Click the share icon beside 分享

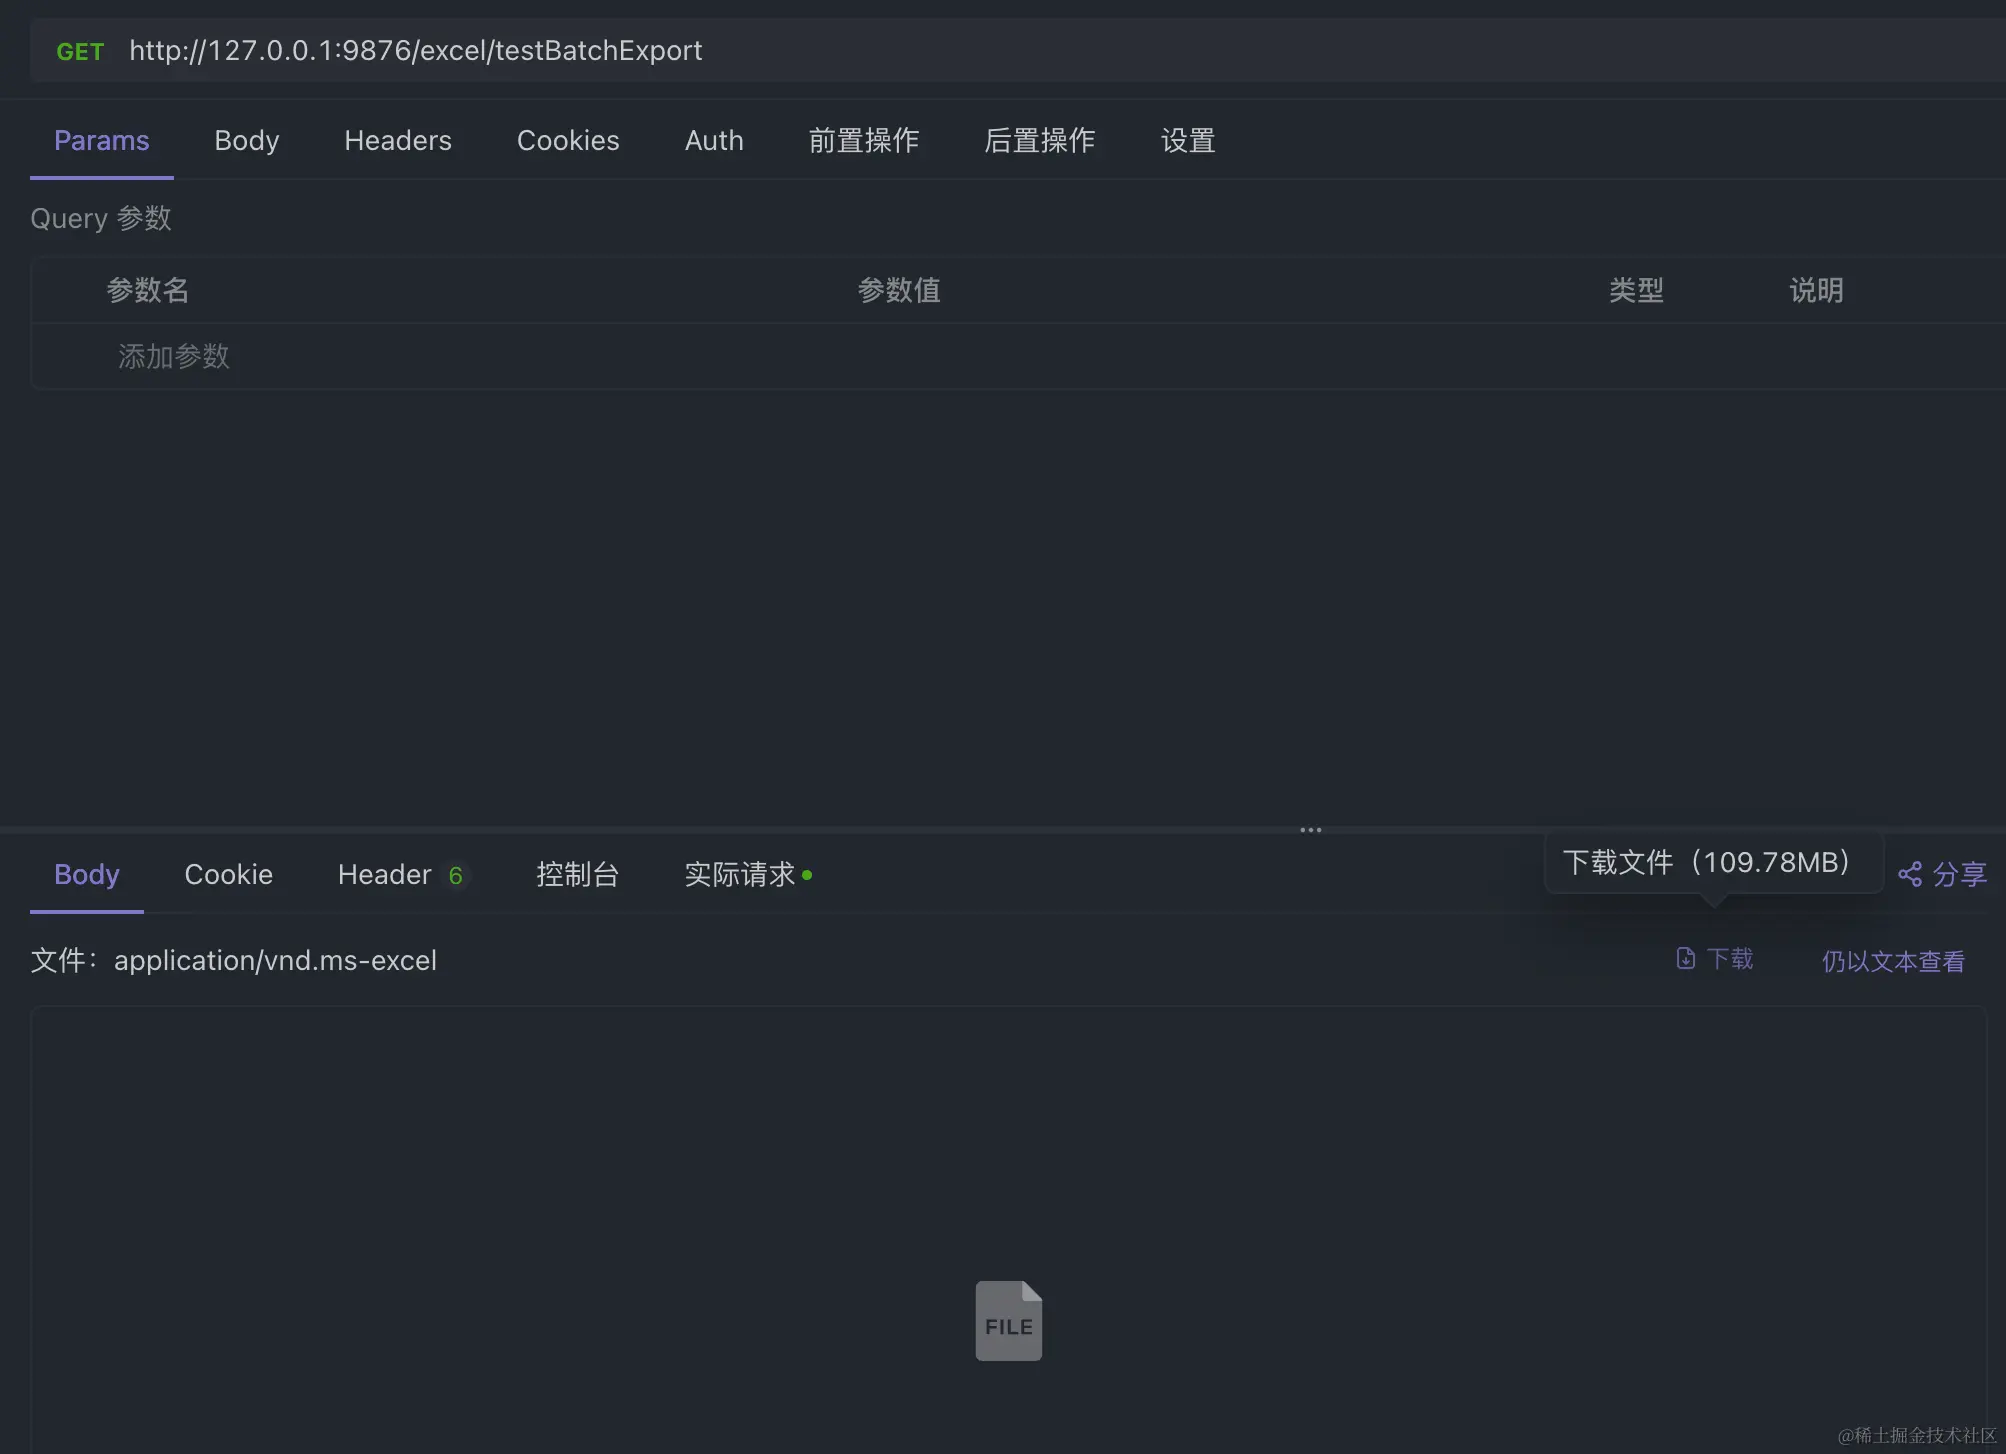pyautogui.click(x=1909, y=875)
